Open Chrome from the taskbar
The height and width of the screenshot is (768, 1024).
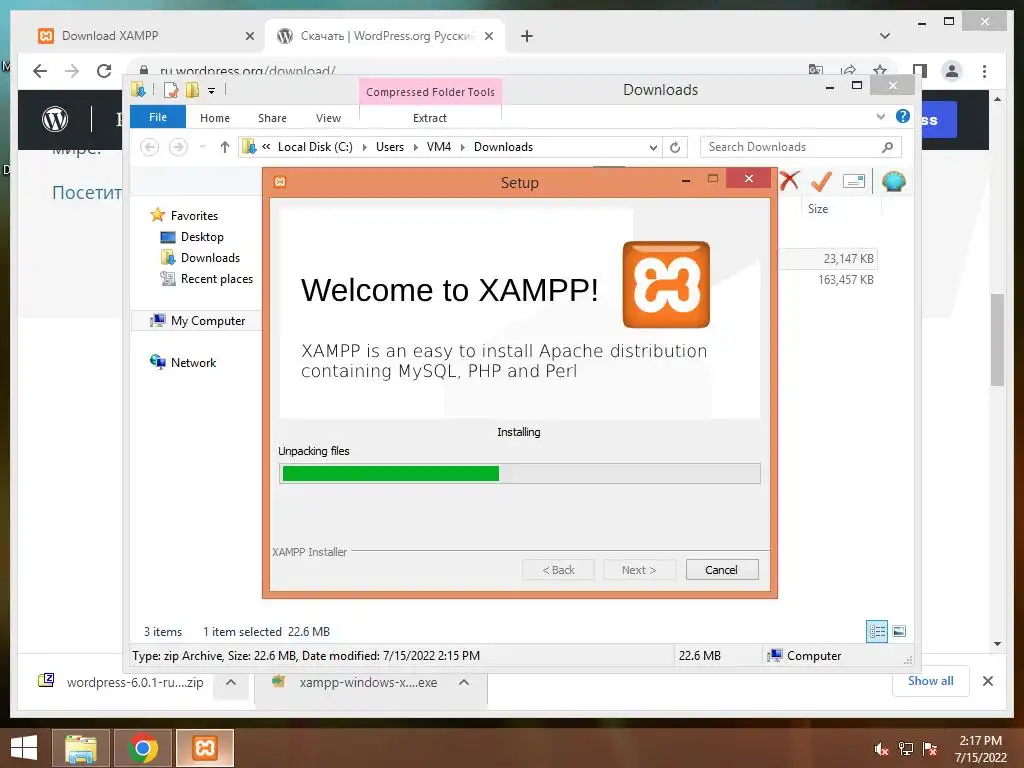pyautogui.click(x=143, y=748)
